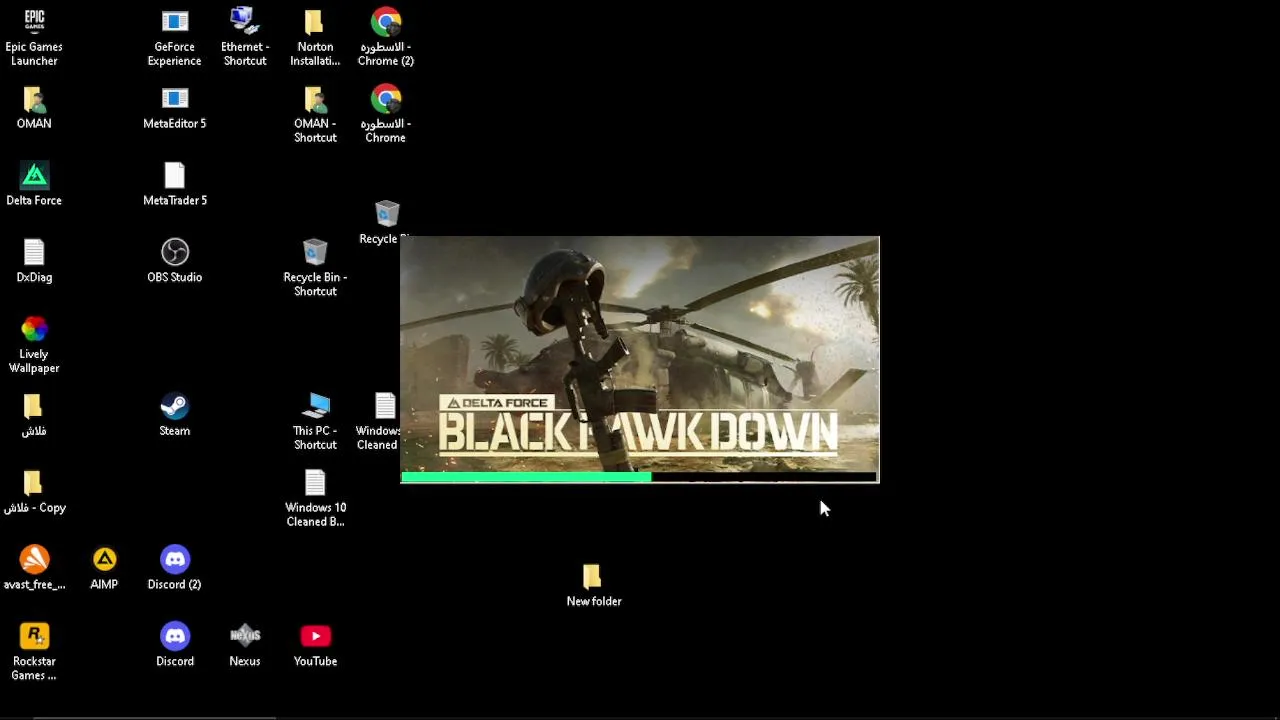The image size is (1280, 720).
Task: Select the MetaTrader 5 file icon
Action: click(174, 185)
